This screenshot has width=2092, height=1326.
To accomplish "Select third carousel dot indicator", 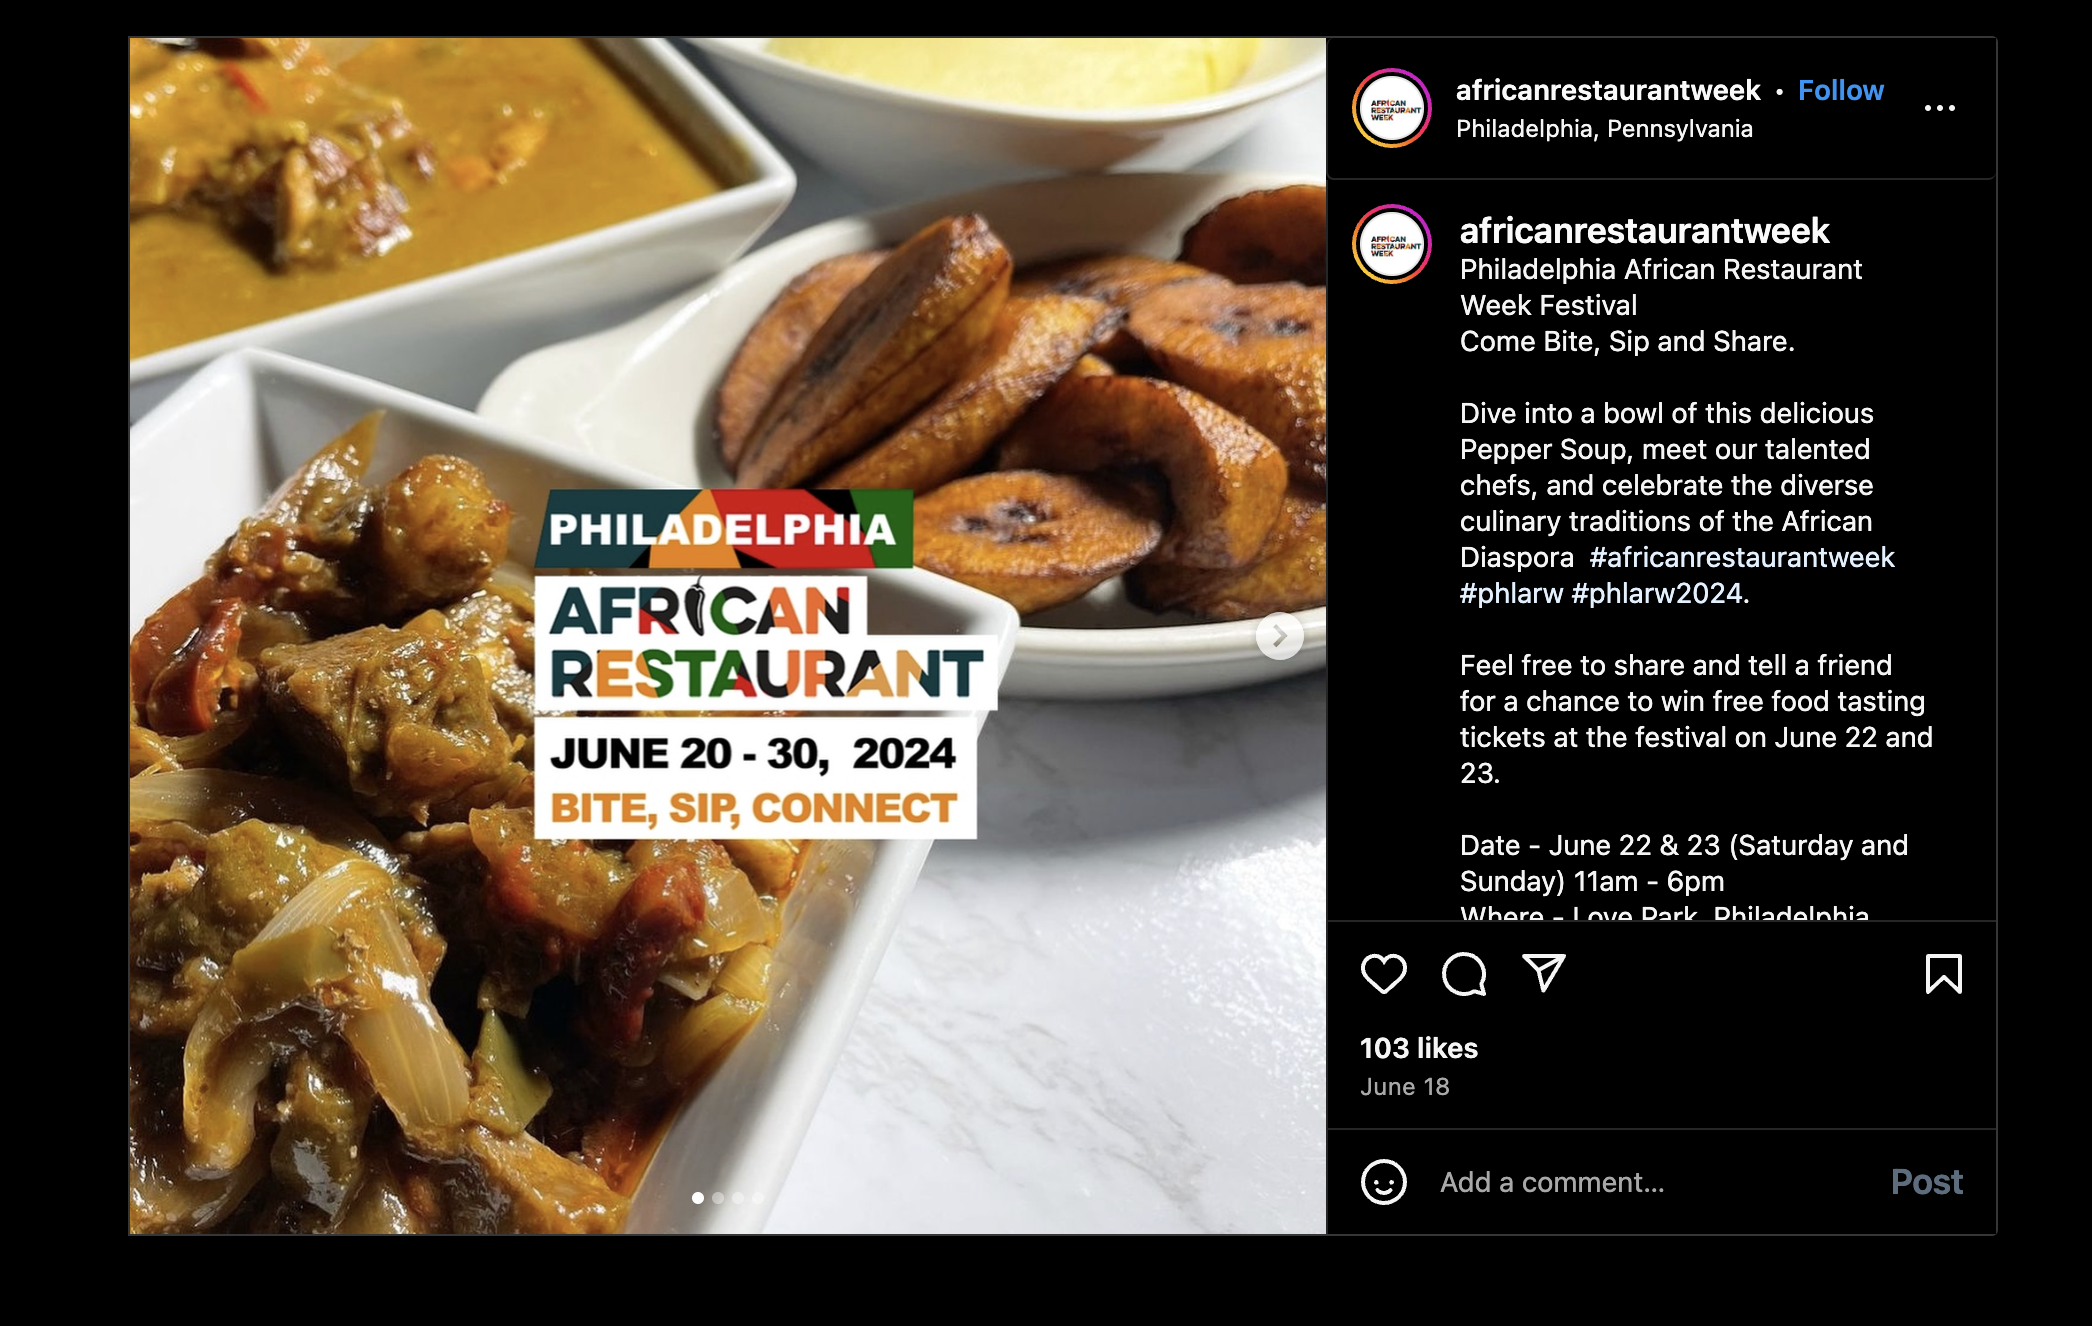I will point(738,1198).
